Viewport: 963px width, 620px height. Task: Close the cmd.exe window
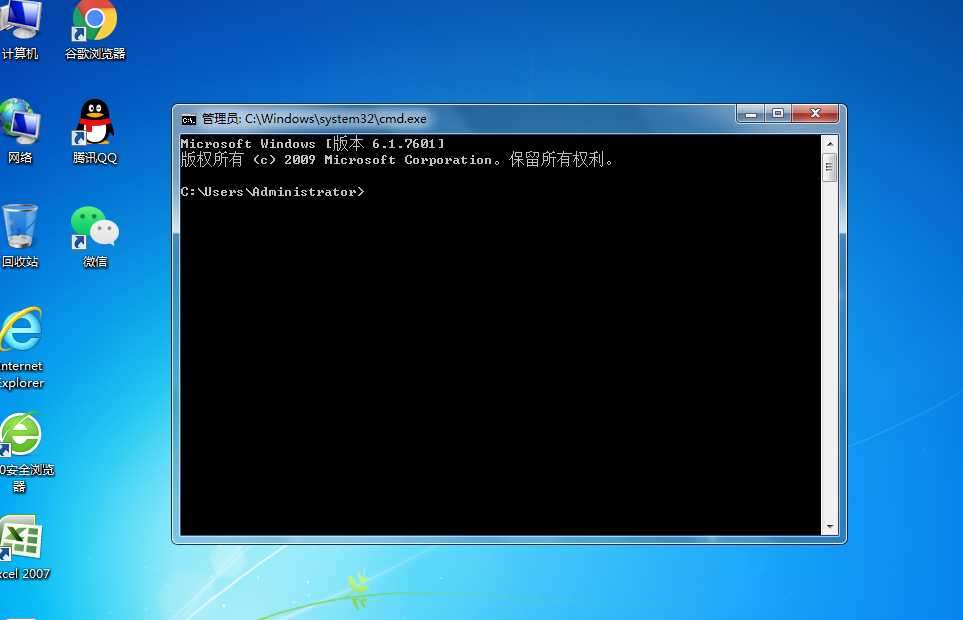[815, 114]
